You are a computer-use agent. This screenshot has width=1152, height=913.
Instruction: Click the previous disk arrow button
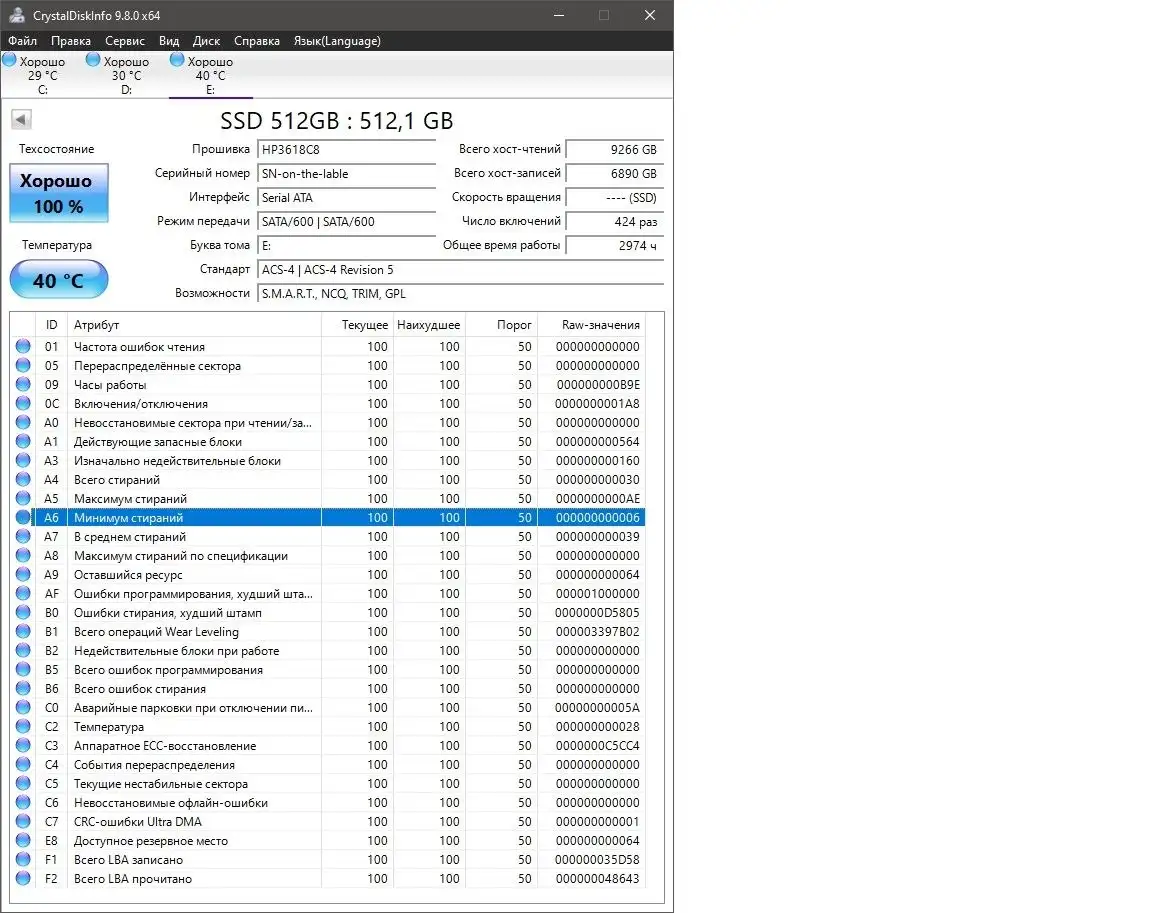(21, 120)
